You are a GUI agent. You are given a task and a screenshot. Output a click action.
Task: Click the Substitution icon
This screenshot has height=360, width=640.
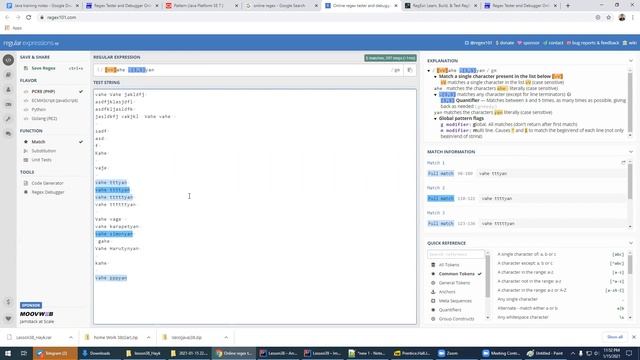(26, 151)
